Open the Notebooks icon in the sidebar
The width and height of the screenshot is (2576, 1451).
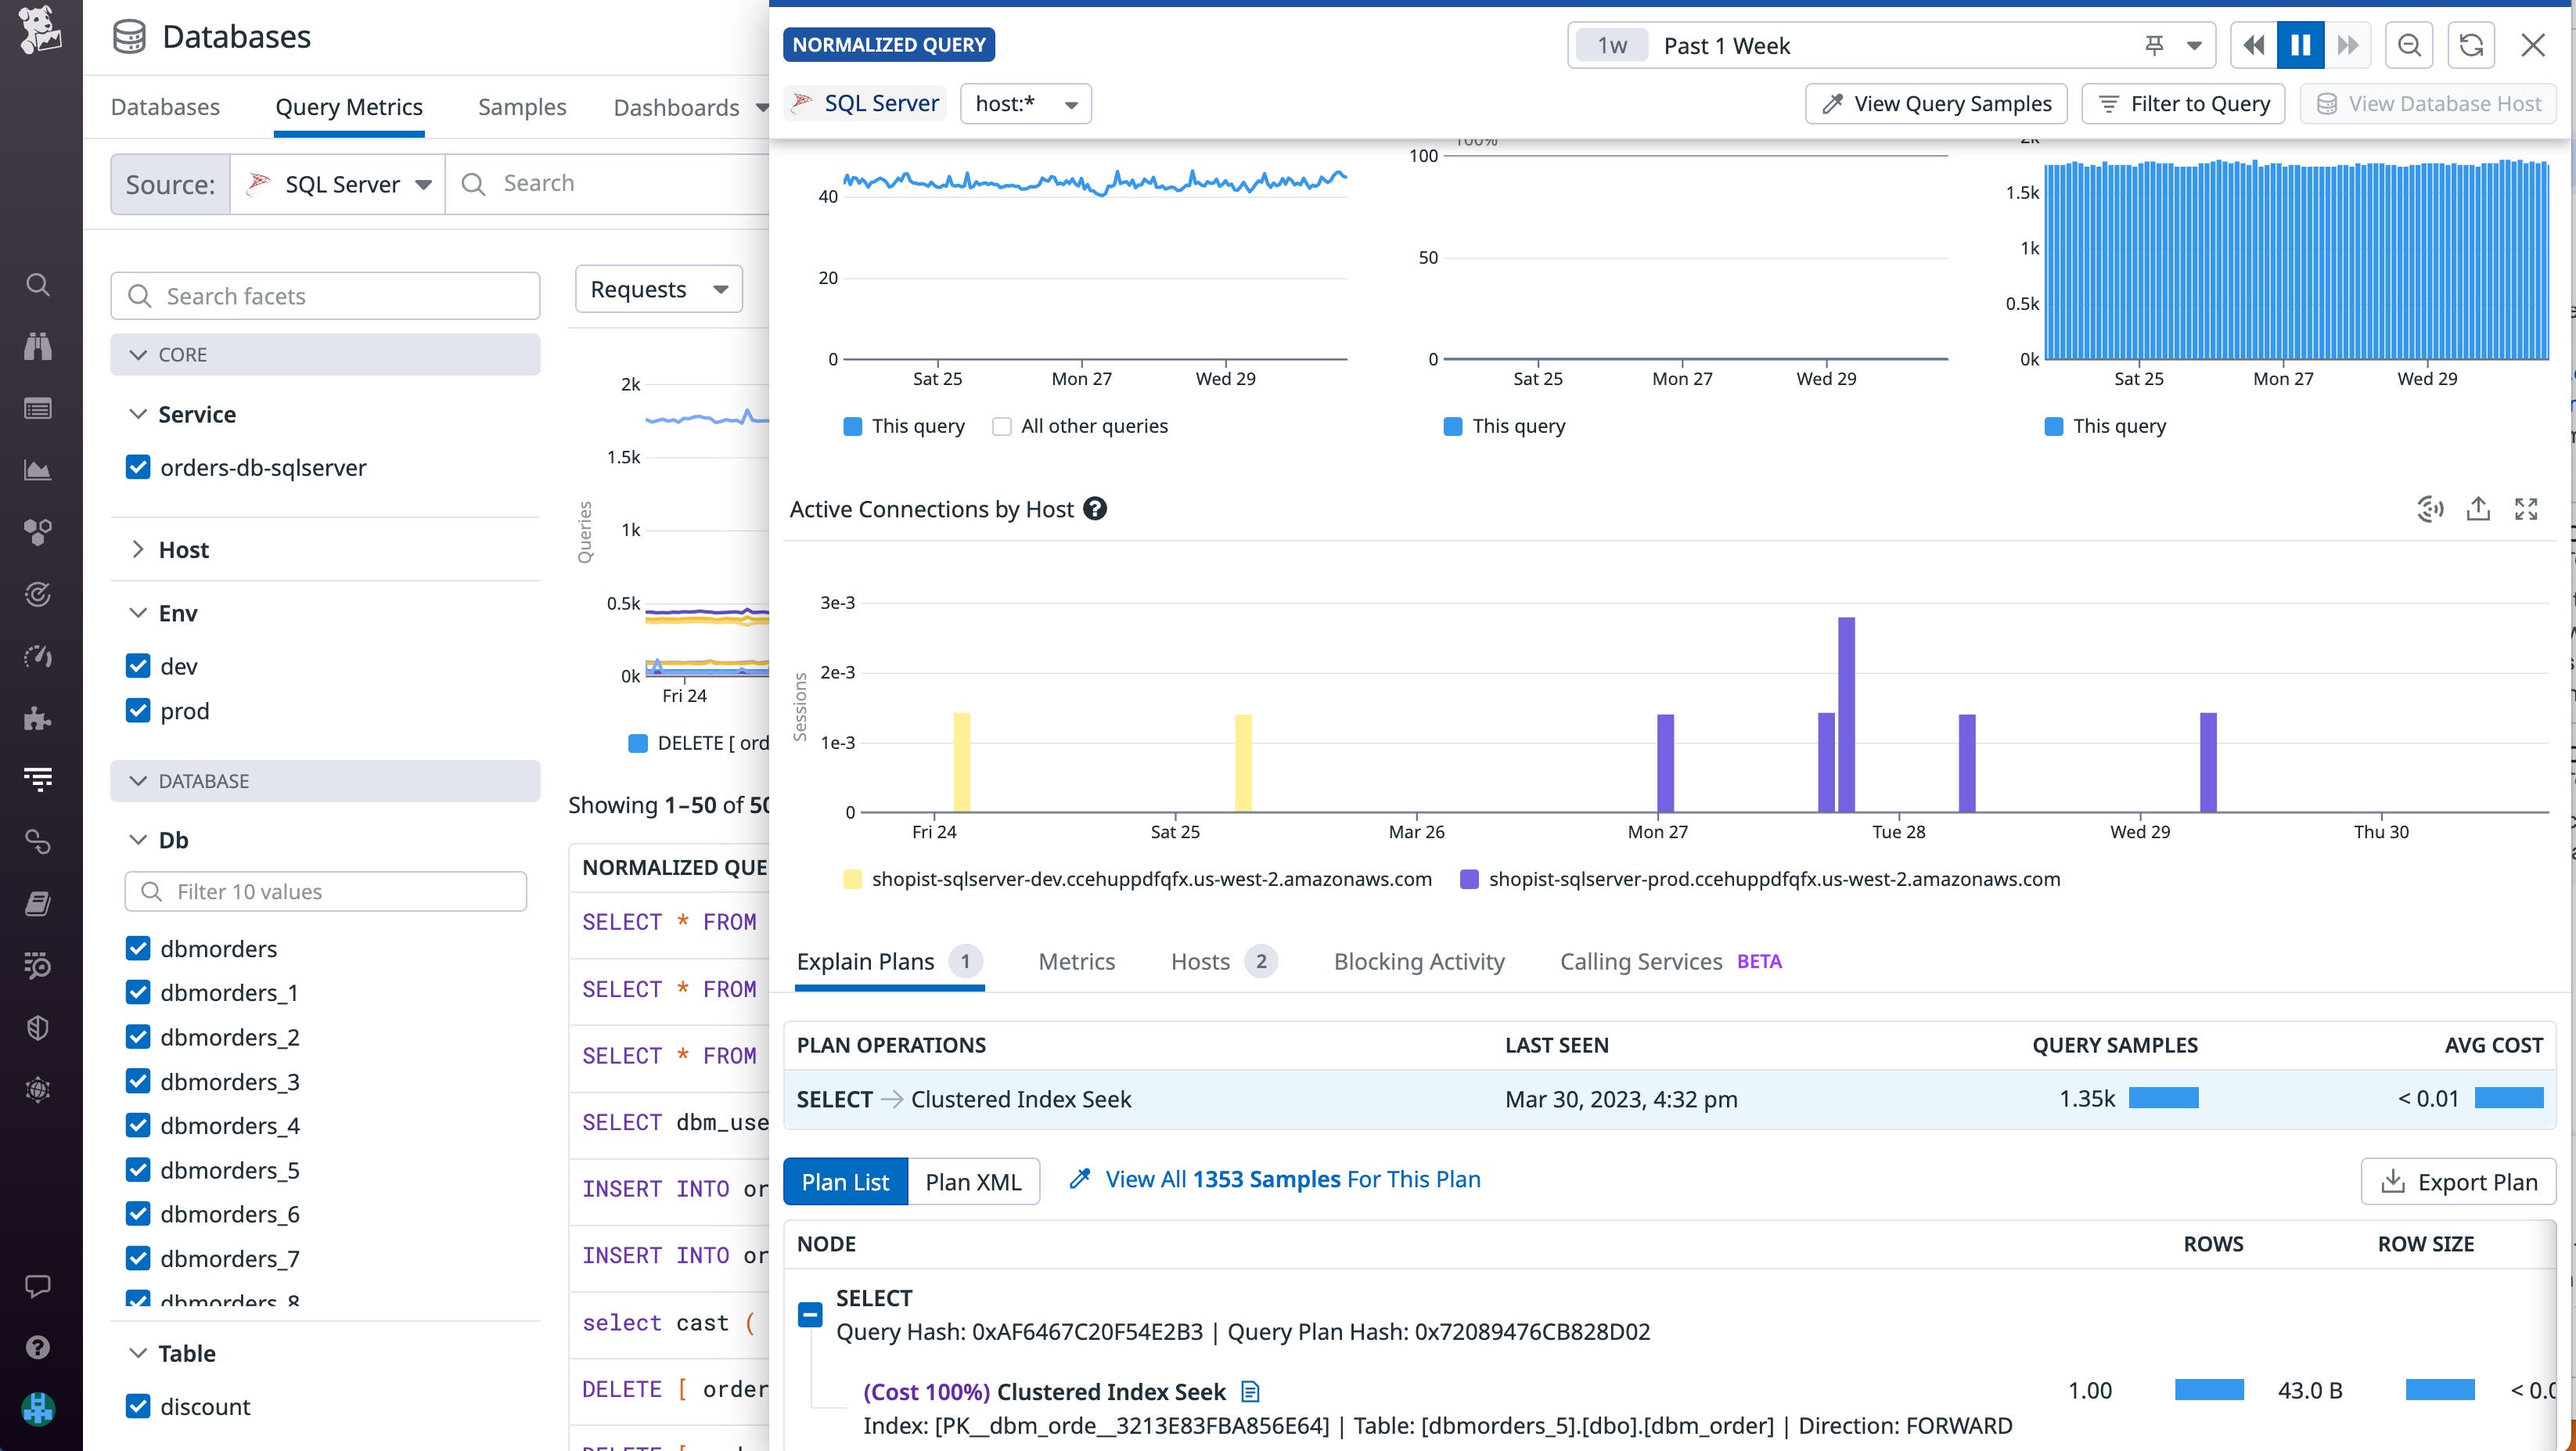[37, 903]
